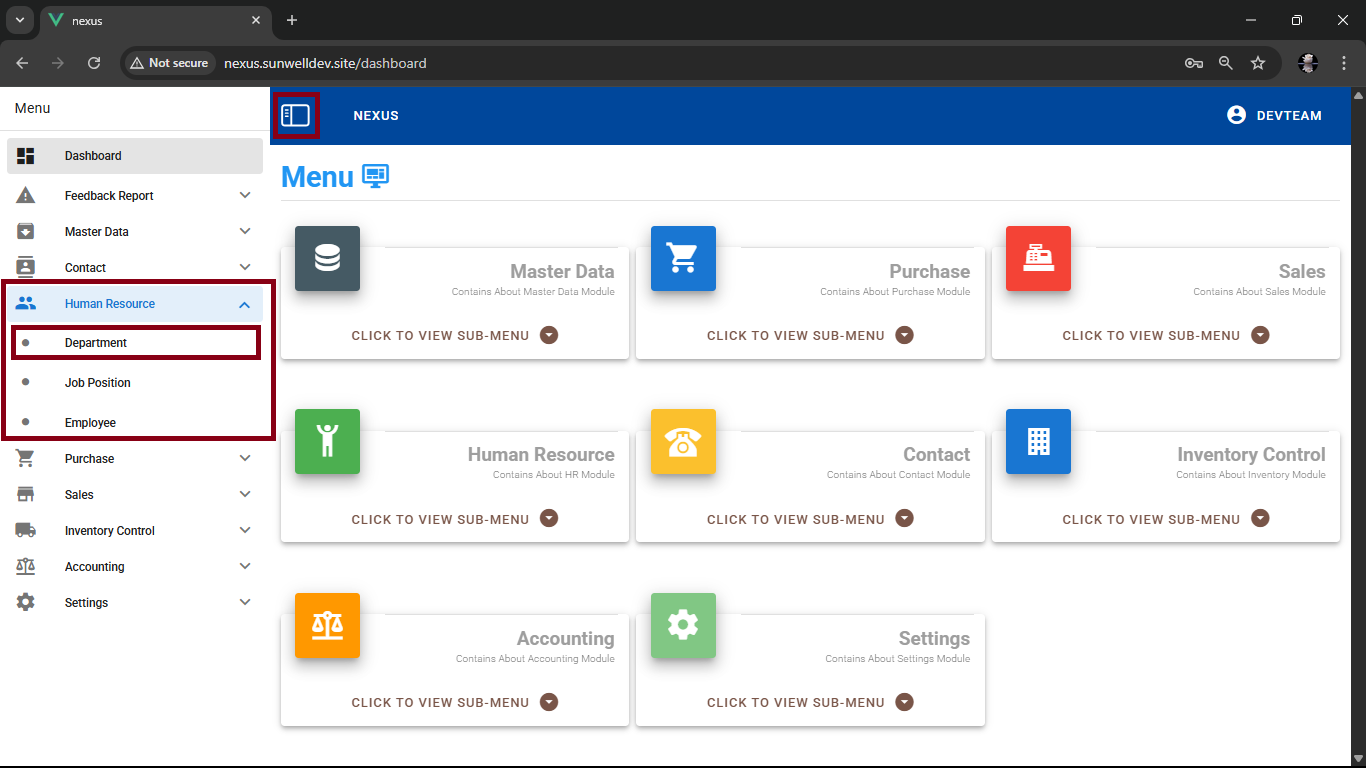Collapse the Human Resource sidebar menu
This screenshot has width=1366, height=768.
[245, 304]
